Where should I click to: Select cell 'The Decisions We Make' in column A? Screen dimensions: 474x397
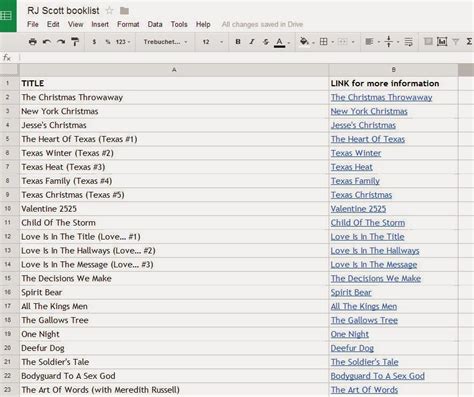pyautogui.click(x=174, y=278)
